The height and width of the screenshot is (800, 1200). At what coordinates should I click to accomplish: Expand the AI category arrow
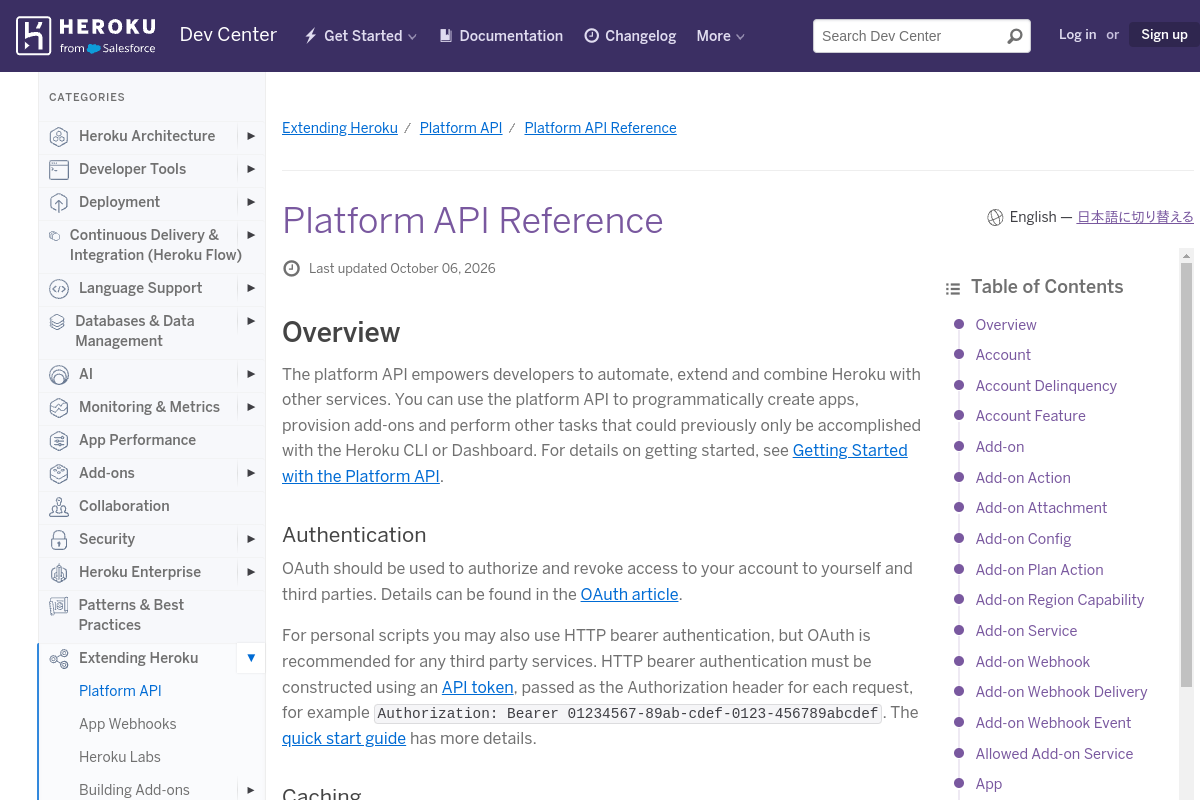point(251,374)
